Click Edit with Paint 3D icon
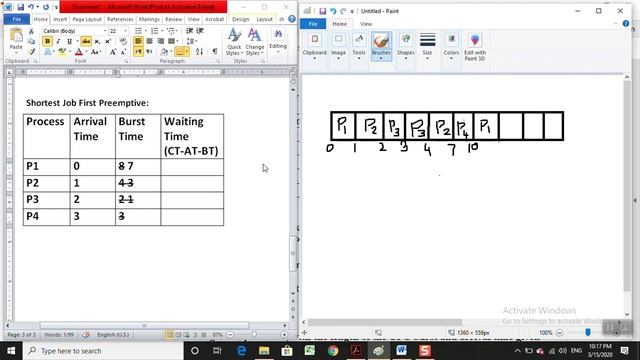The height and width of the screenshot is (360, 640). pyautogui.click(x=475, y=41)
